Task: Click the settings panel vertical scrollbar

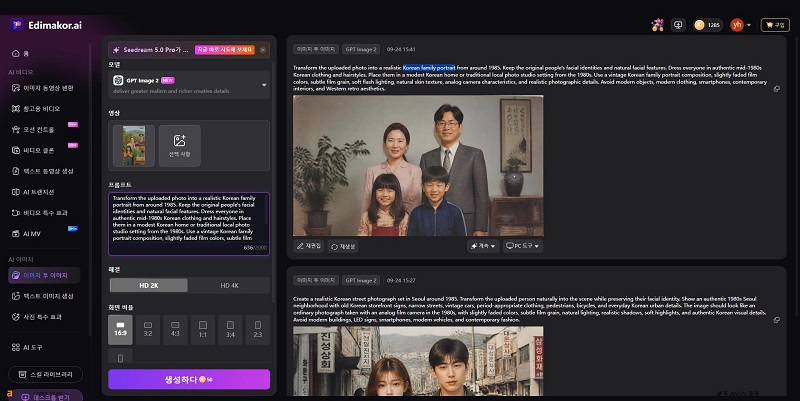Action: click(x=273, y=181)
